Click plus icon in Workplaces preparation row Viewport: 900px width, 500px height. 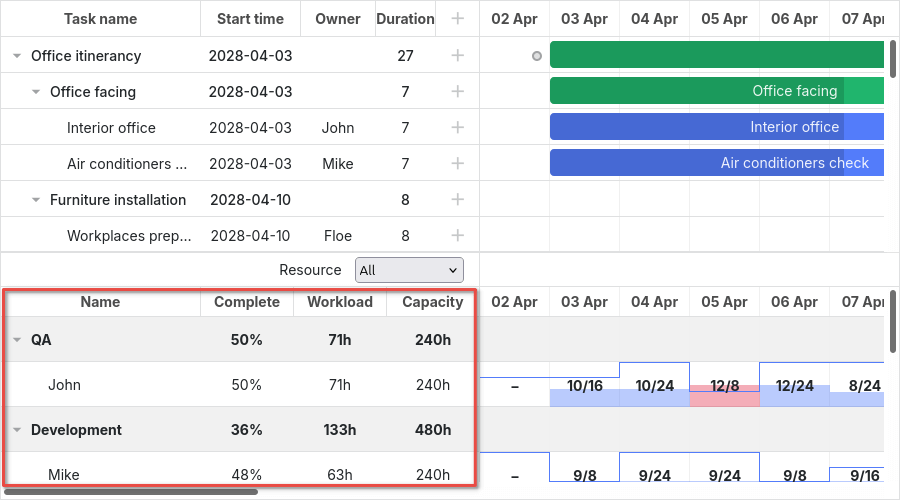(x=457, y=236)
